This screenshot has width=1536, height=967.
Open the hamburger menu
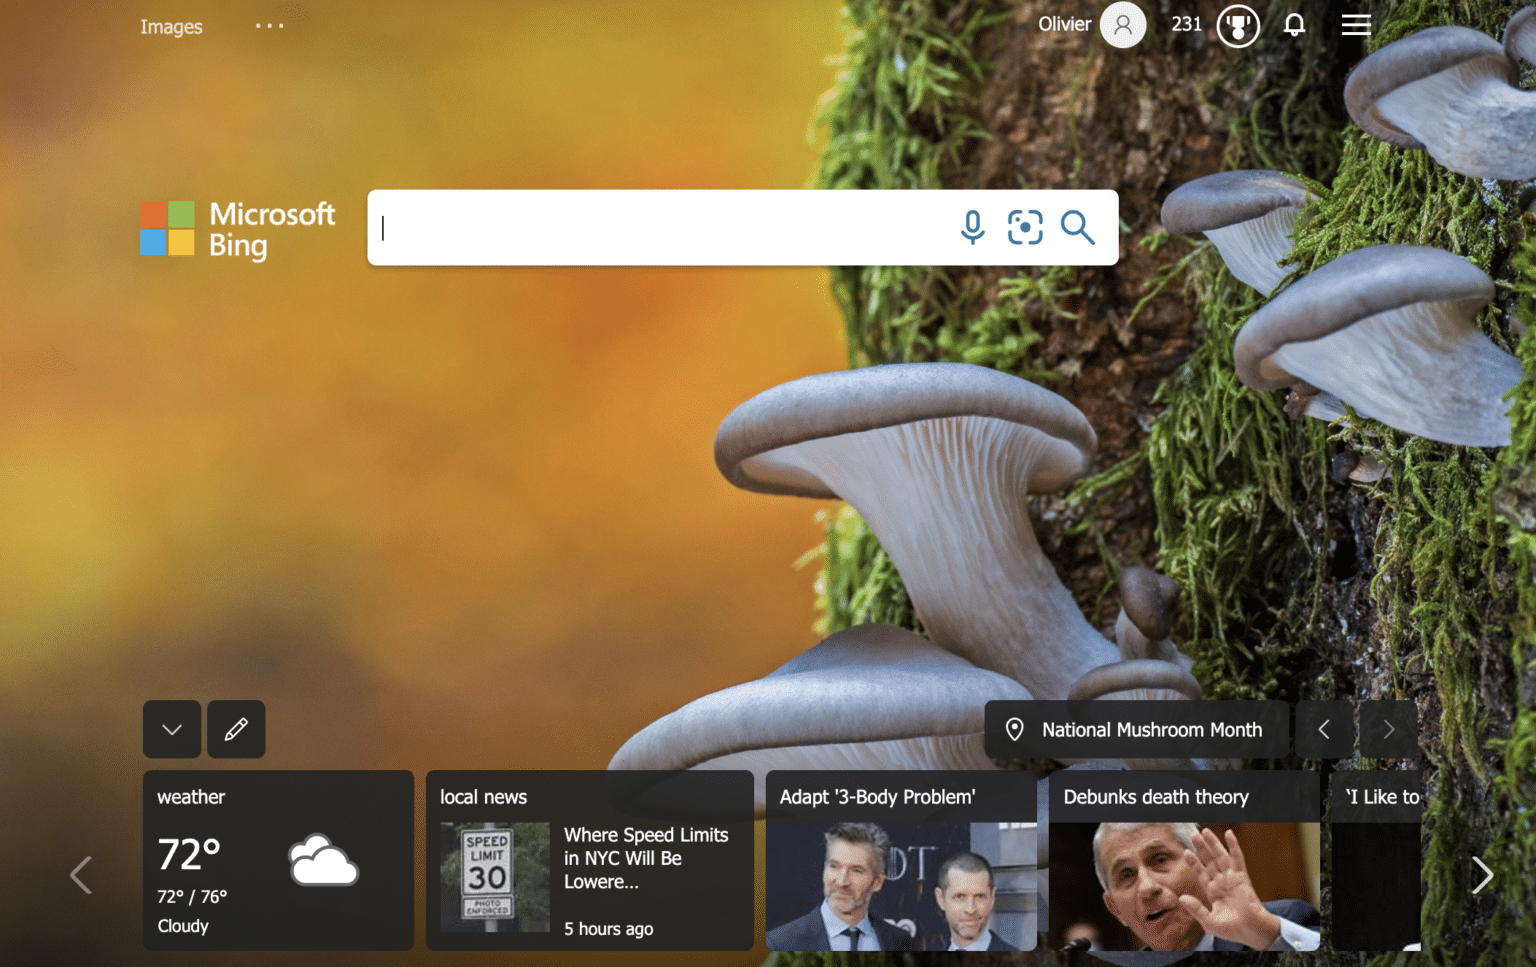tap(1356, 25)
